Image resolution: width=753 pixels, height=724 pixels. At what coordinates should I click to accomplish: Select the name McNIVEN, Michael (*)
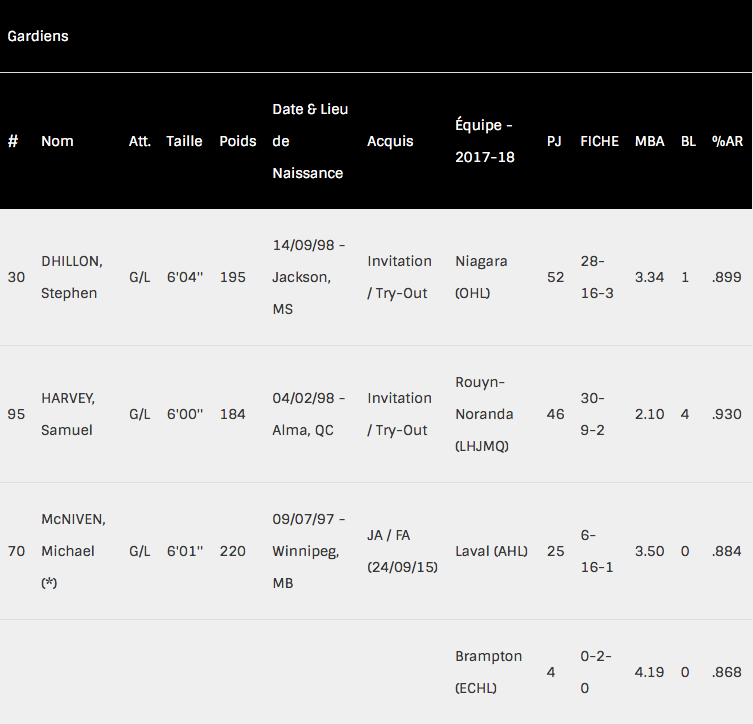click(73, 551)
